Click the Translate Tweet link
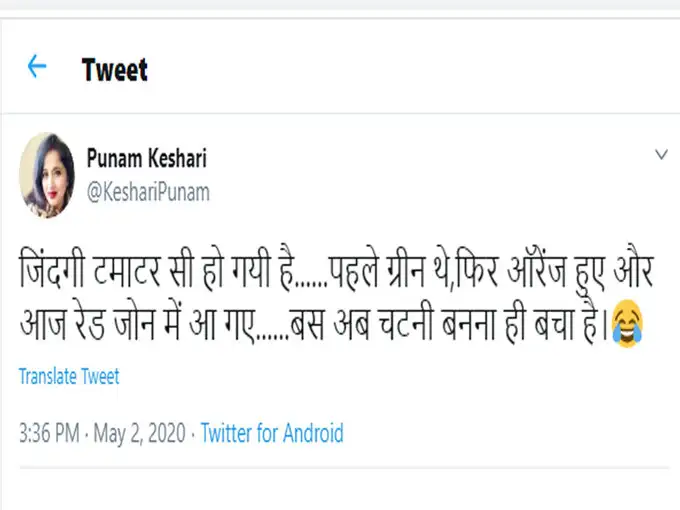 (x=69, y=377)
